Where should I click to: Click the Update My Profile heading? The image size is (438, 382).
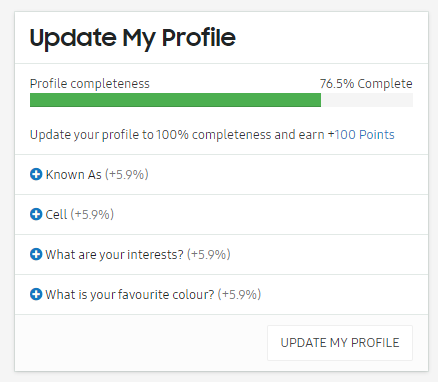[133, 38]
